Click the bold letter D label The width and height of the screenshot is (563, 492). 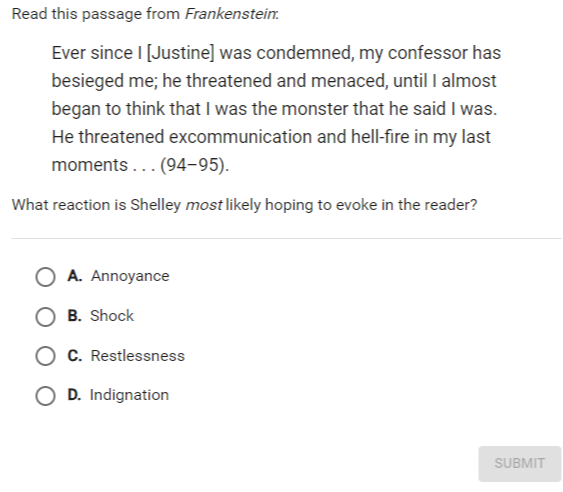click(x=74, y=395)
